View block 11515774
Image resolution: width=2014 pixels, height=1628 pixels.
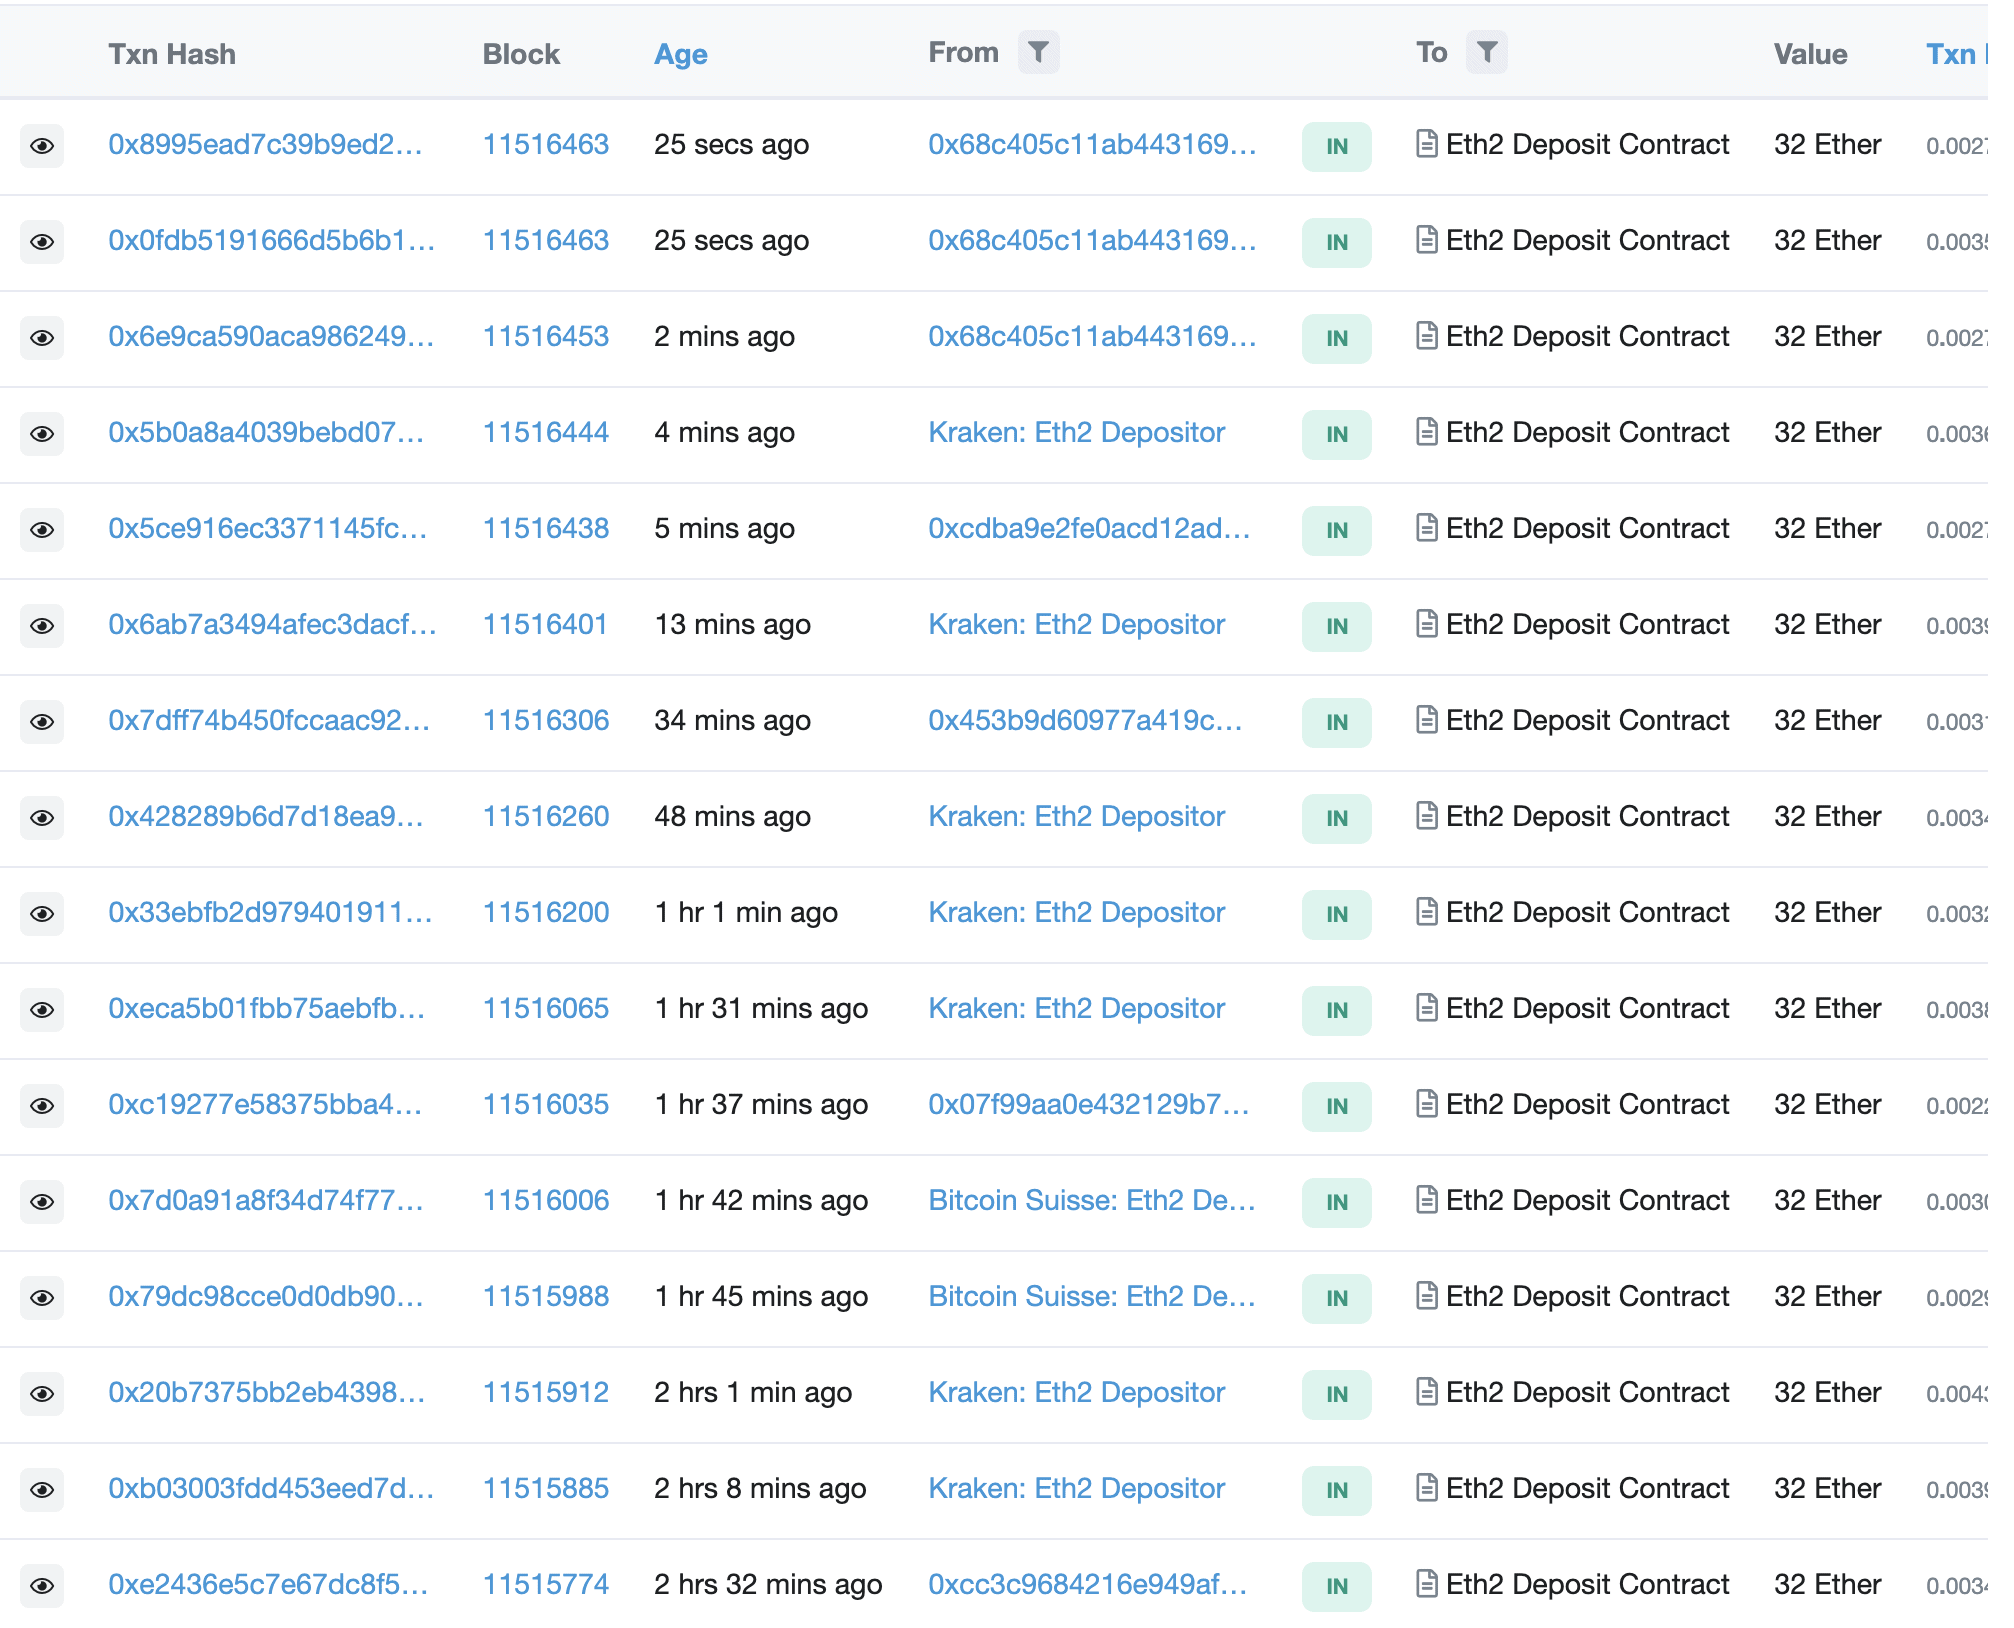pyautogui.click(x=546, y=1585)
